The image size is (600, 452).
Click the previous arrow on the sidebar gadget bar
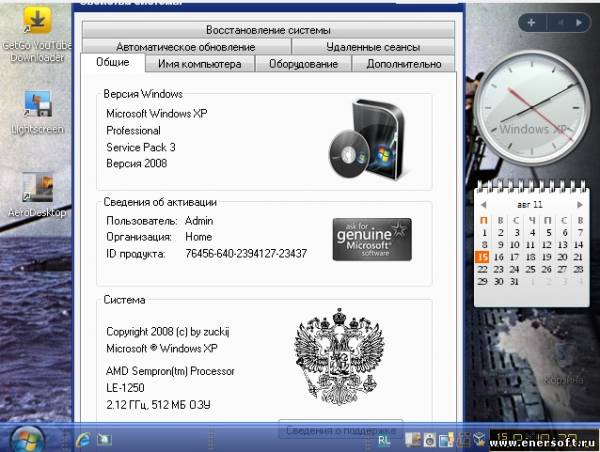coord(560,23)
